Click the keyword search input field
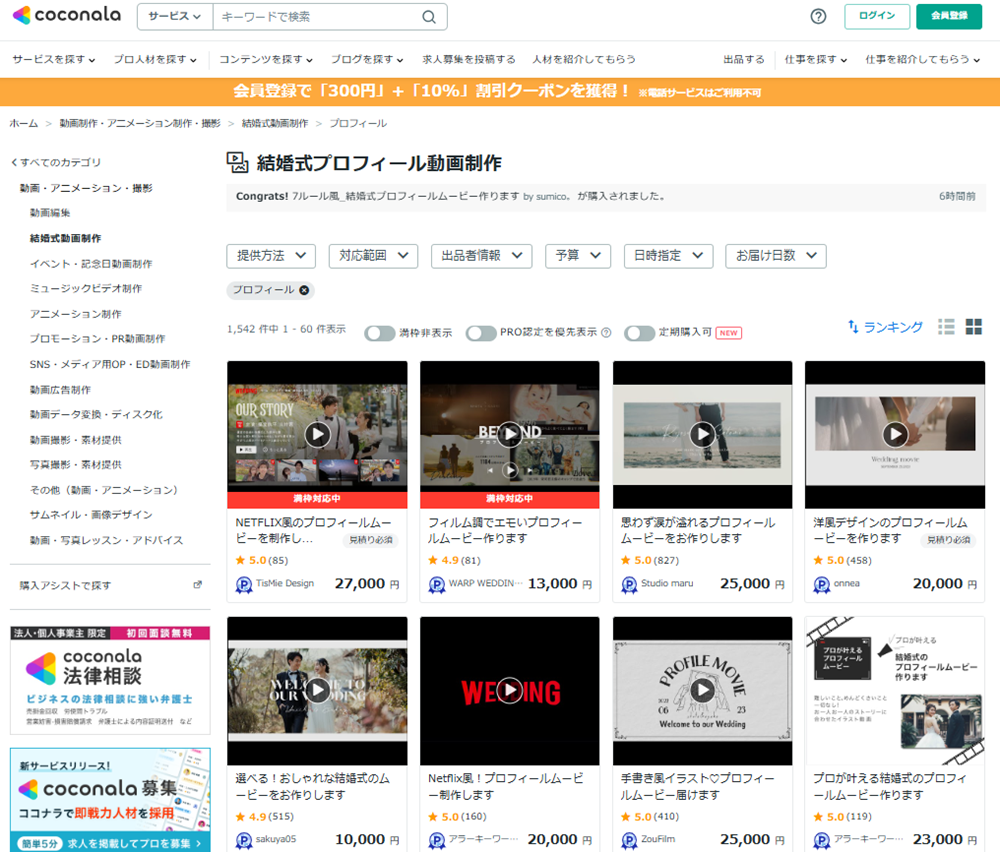This screenshot has width=1000, height=852. click(x=315, y=17)
